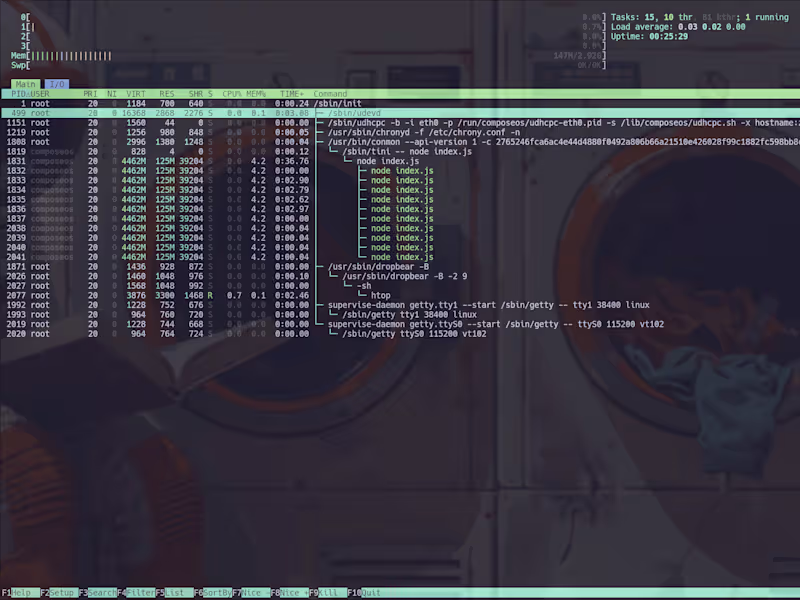
Task: Click CPU 0 usage meter
Action: click(x=313, y=17)
